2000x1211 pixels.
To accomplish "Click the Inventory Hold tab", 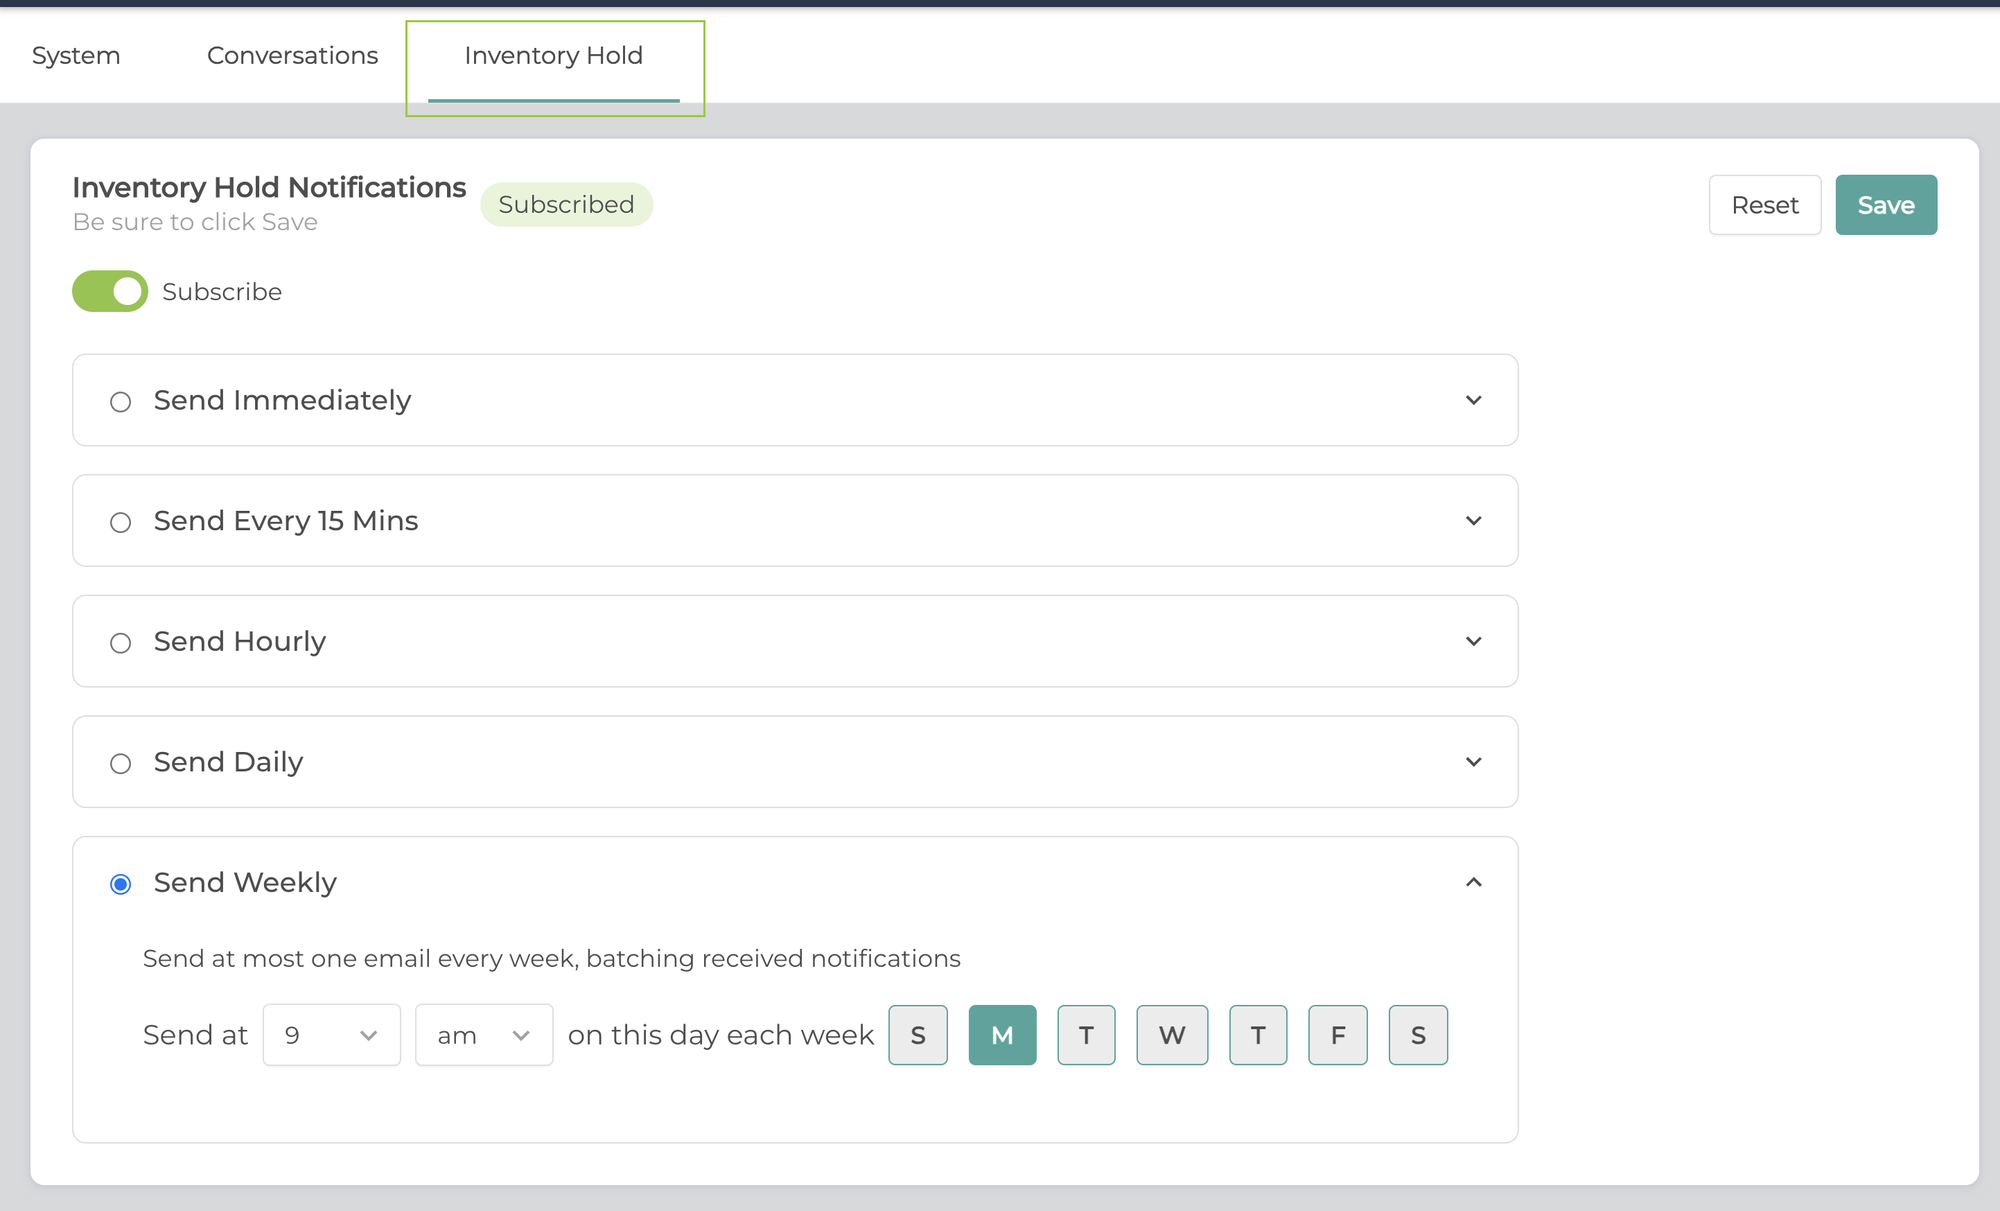I will pyautogui.click(x=553, y=55).
